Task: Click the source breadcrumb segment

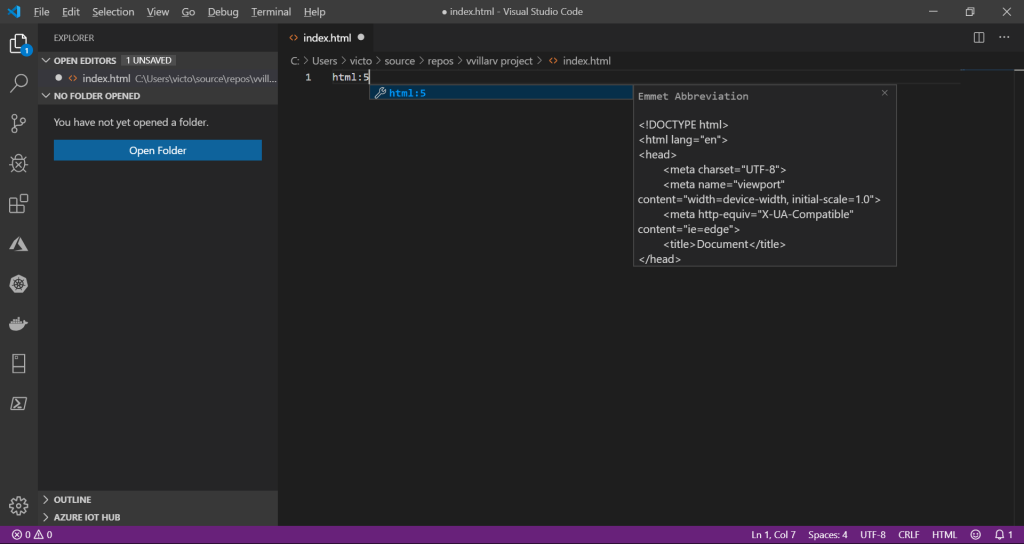Action: coord(400,61)
